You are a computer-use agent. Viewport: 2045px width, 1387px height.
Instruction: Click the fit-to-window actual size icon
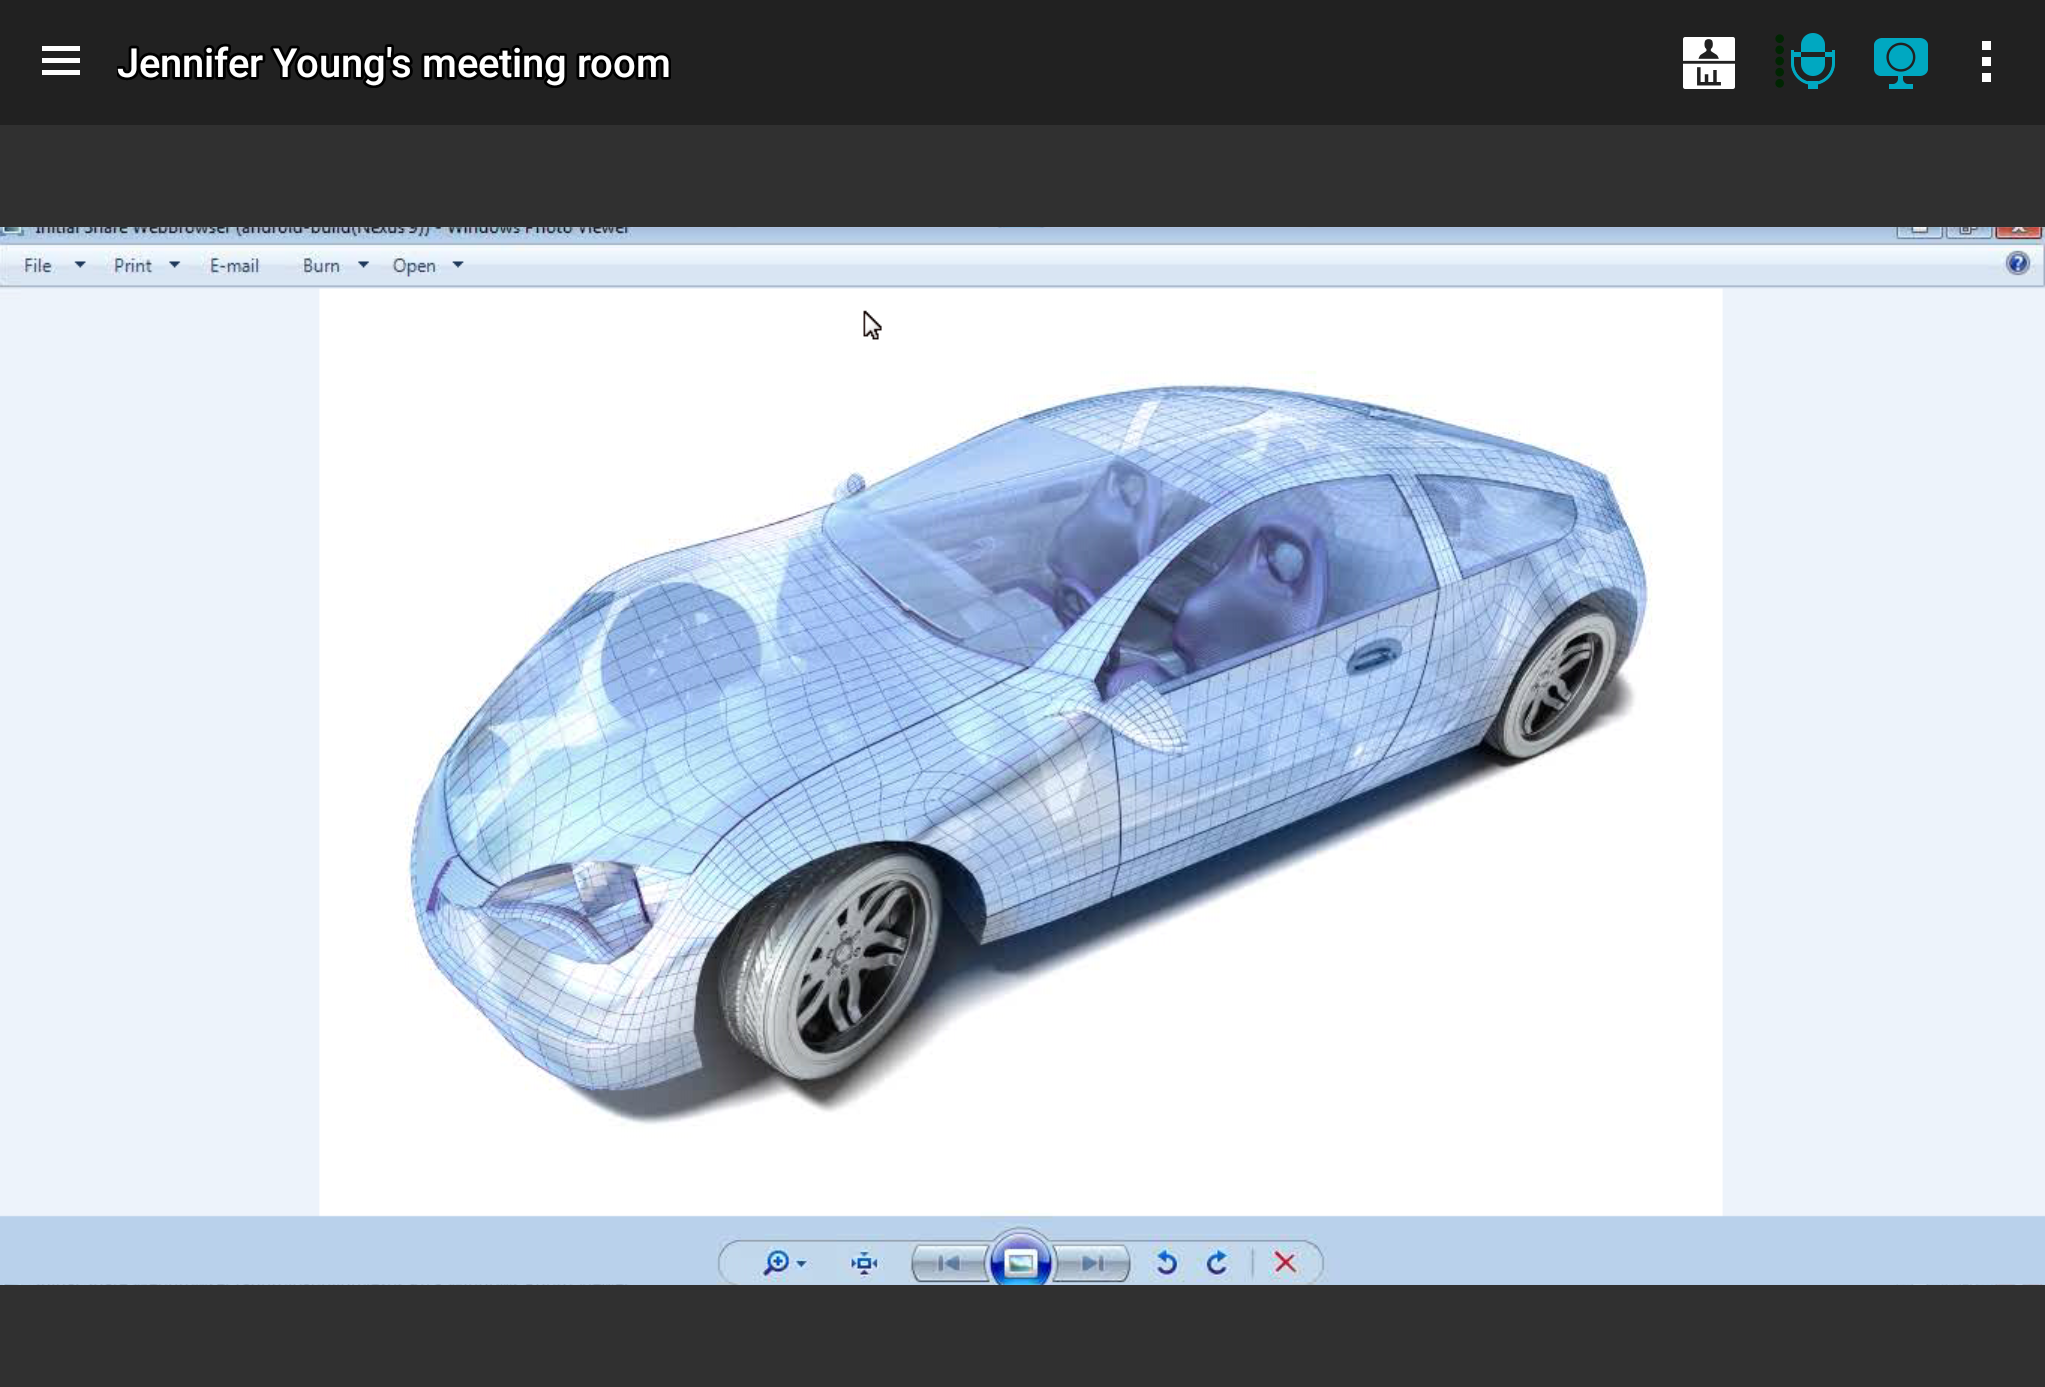point(864,1263)
